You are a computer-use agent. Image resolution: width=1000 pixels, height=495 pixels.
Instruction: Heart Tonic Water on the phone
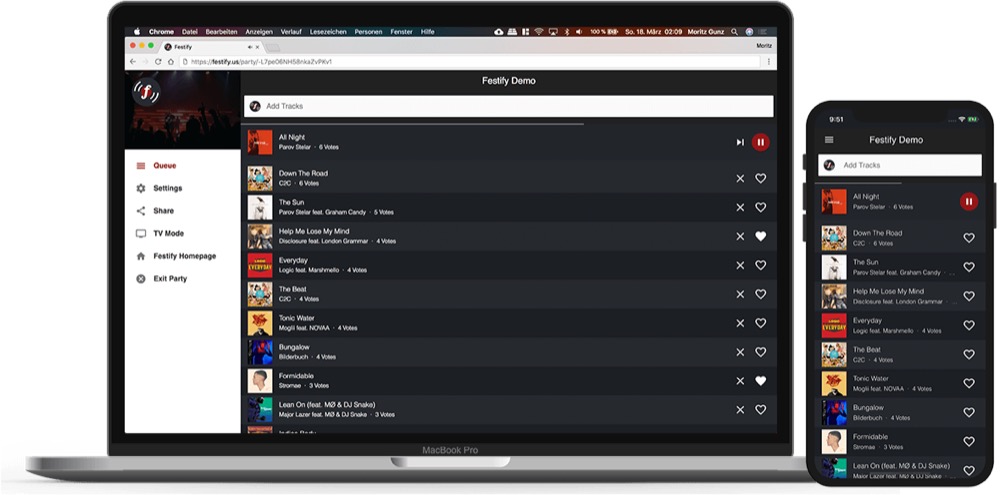969,383
